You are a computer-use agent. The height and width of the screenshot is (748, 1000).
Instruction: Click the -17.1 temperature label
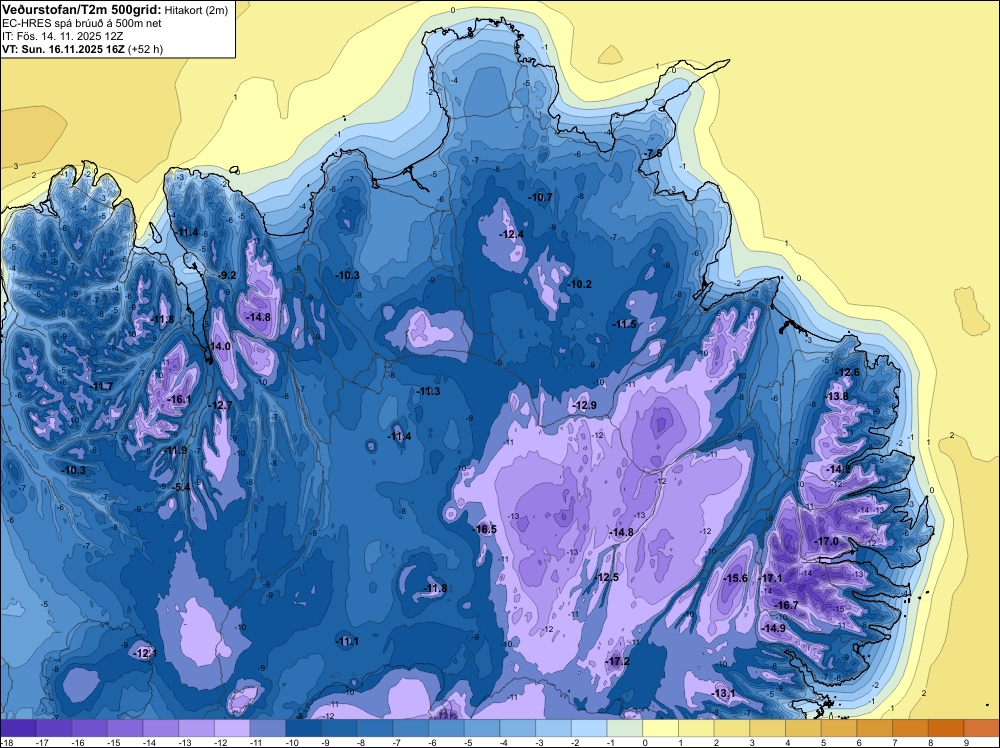coord(770,578)
